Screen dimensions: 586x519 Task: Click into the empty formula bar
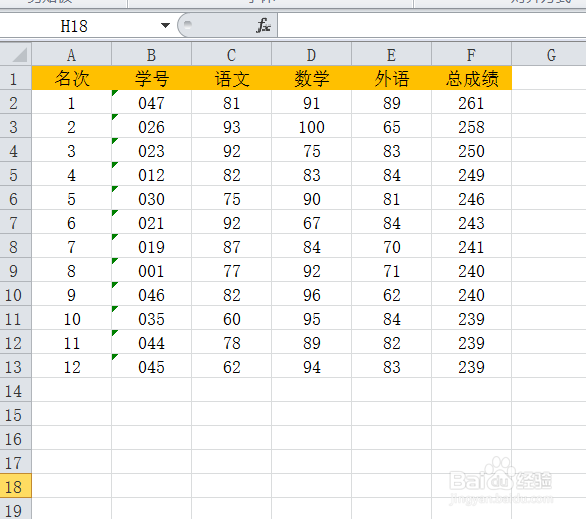[432, 26]
